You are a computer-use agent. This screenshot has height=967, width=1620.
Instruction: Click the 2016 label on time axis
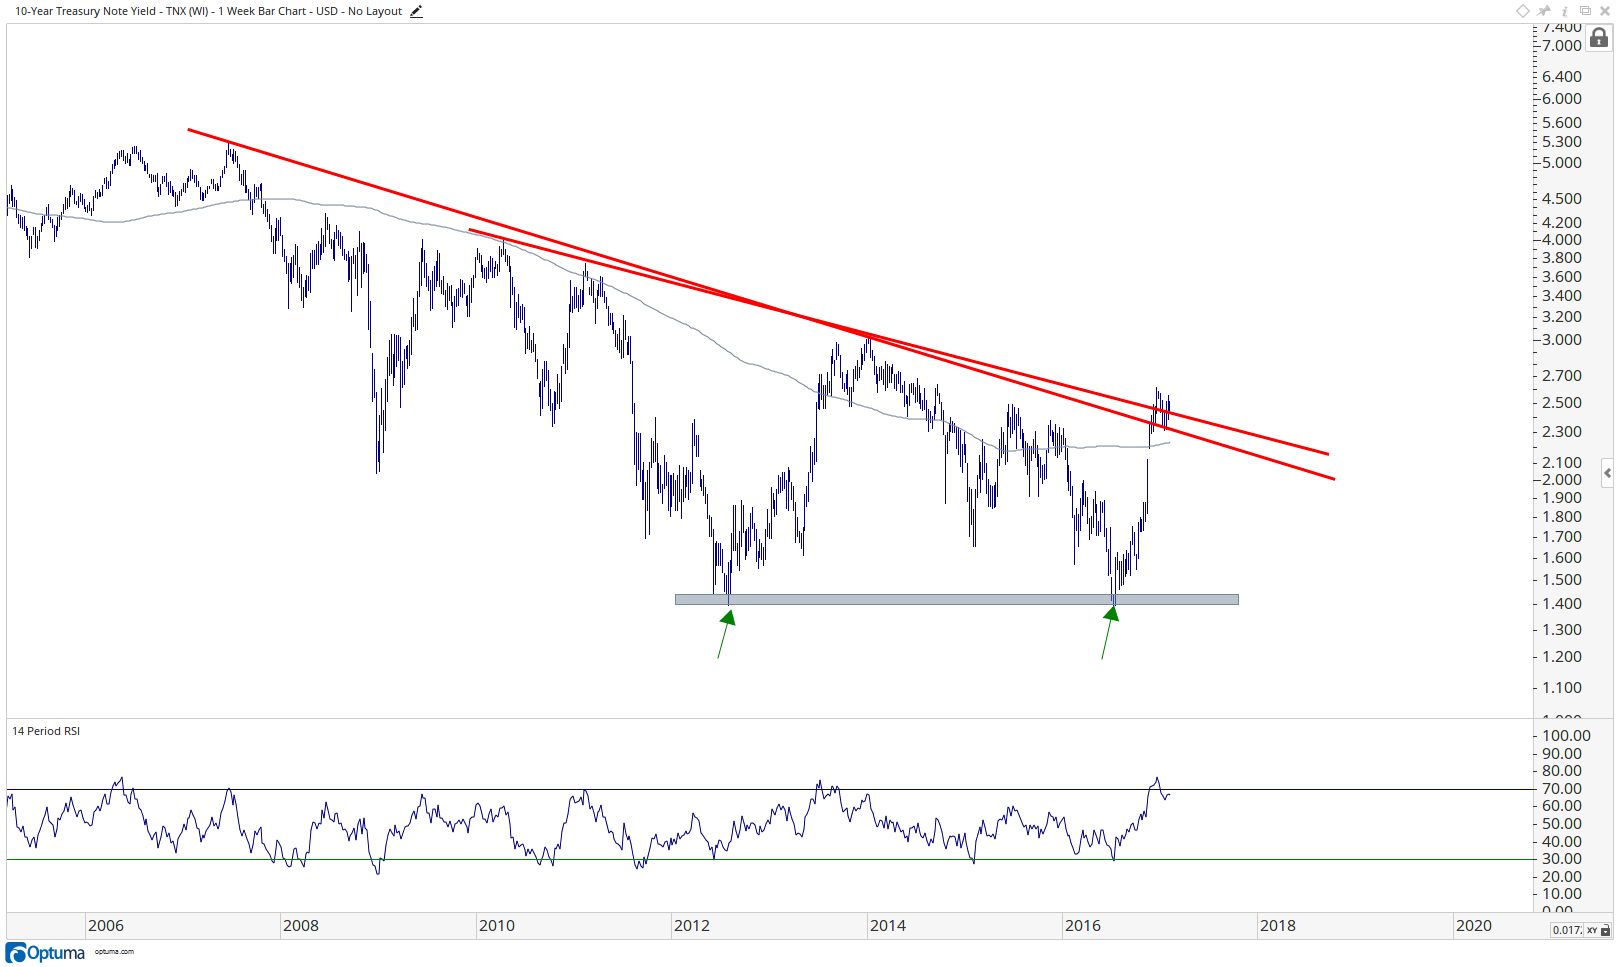point(1083,926)
